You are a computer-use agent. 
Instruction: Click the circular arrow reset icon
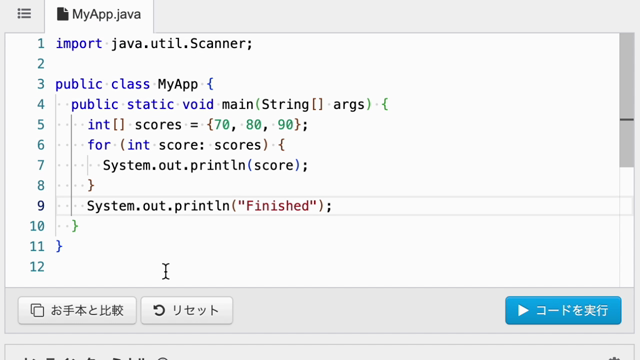(159, 310)
